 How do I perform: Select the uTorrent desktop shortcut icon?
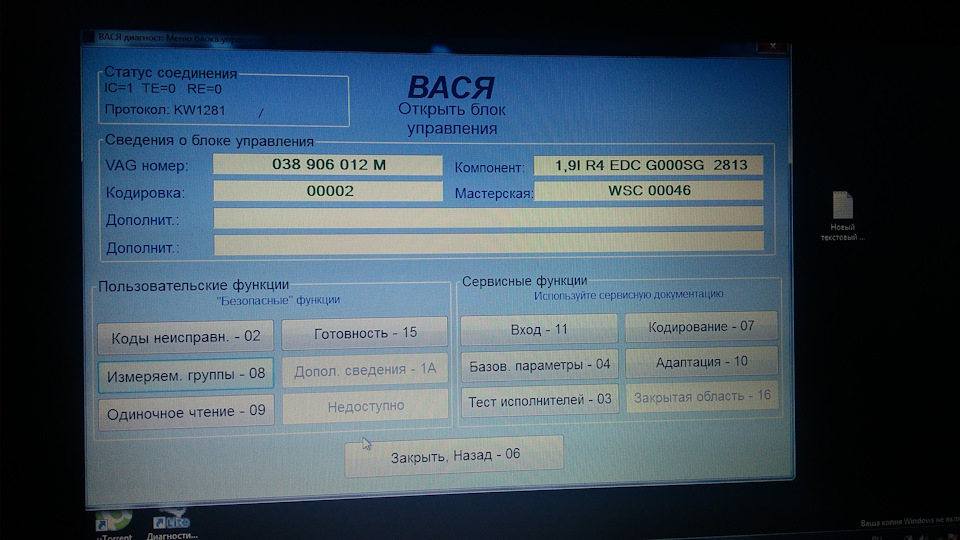[114, 525]
